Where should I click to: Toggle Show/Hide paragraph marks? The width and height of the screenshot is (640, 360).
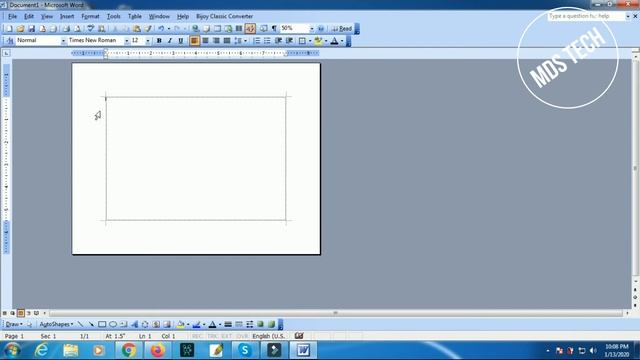274,29
